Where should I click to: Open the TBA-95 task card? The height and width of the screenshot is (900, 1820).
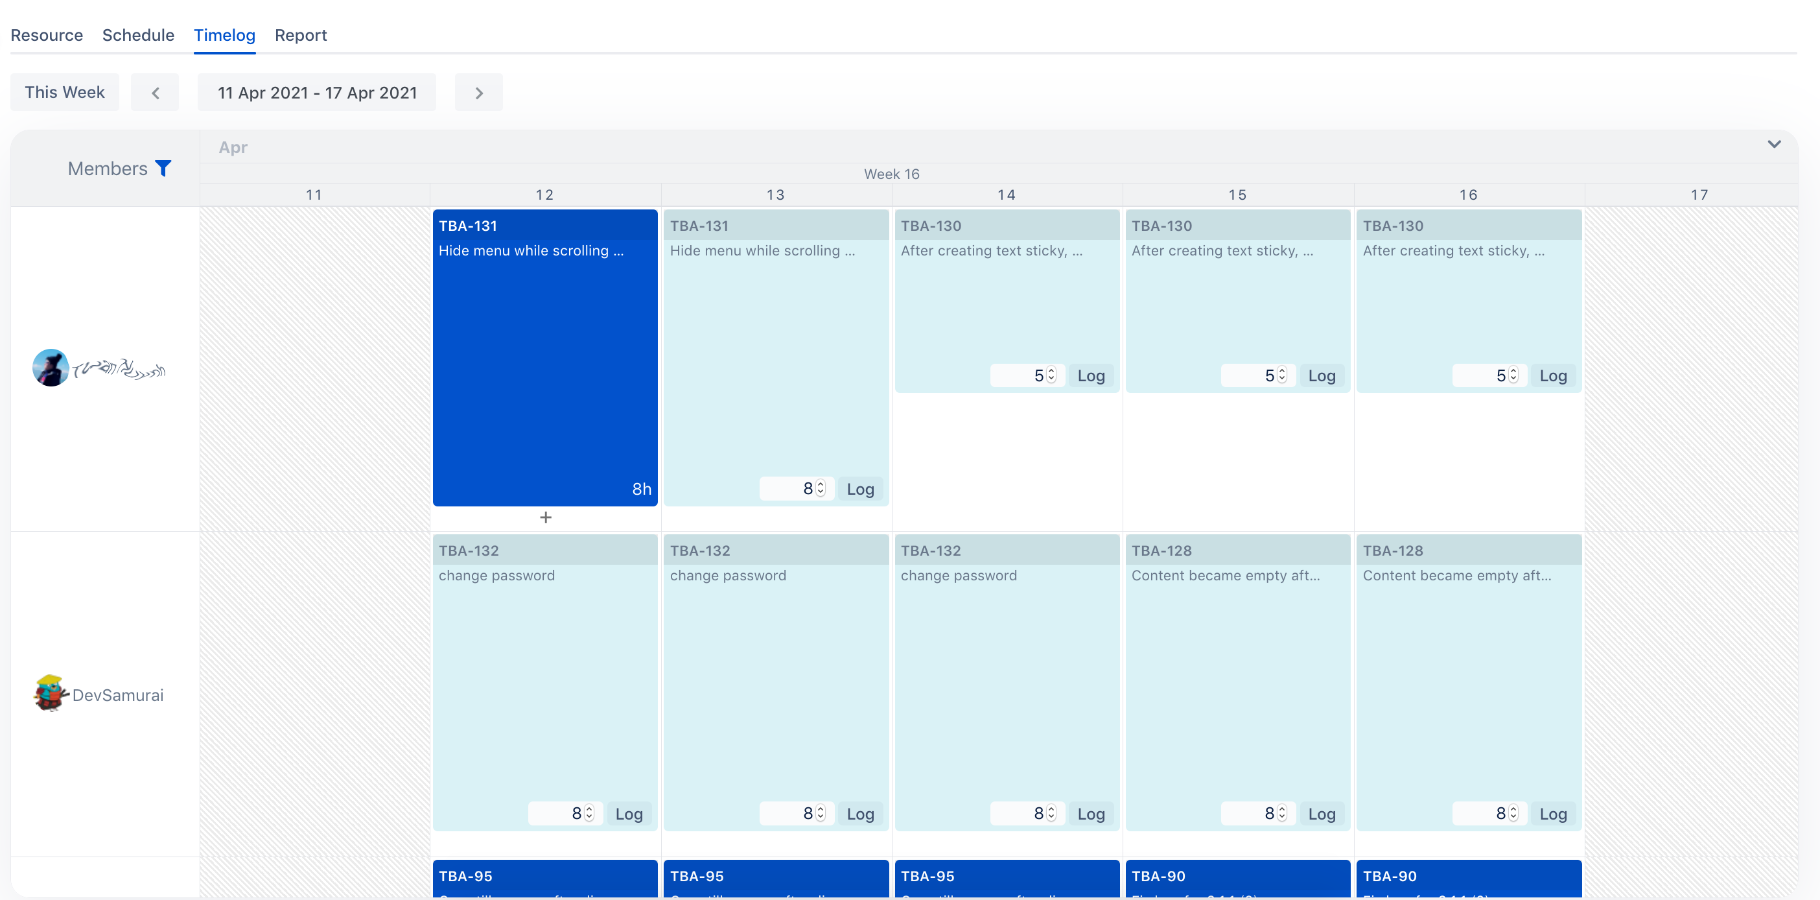(545, 876)
